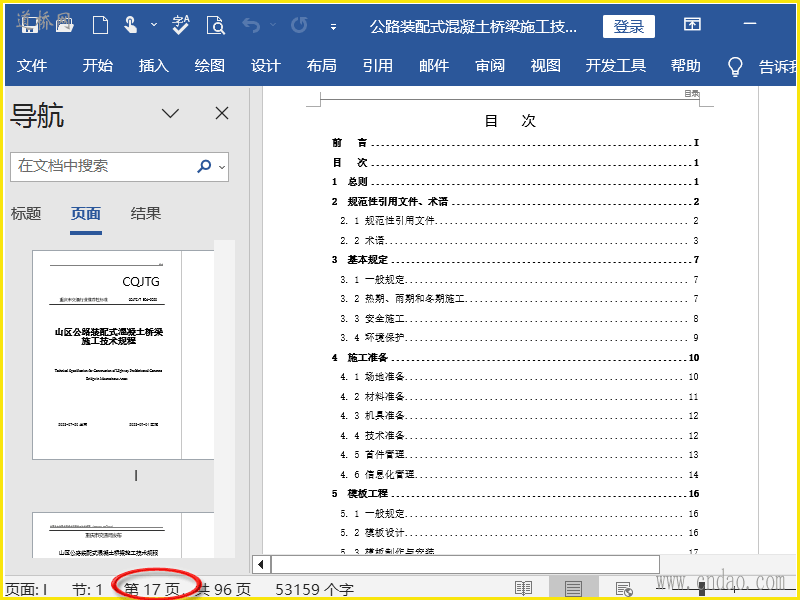The image size is (800, 600).
Task: Expand the search options dropdown in navigation
Action: click(222, 166)
